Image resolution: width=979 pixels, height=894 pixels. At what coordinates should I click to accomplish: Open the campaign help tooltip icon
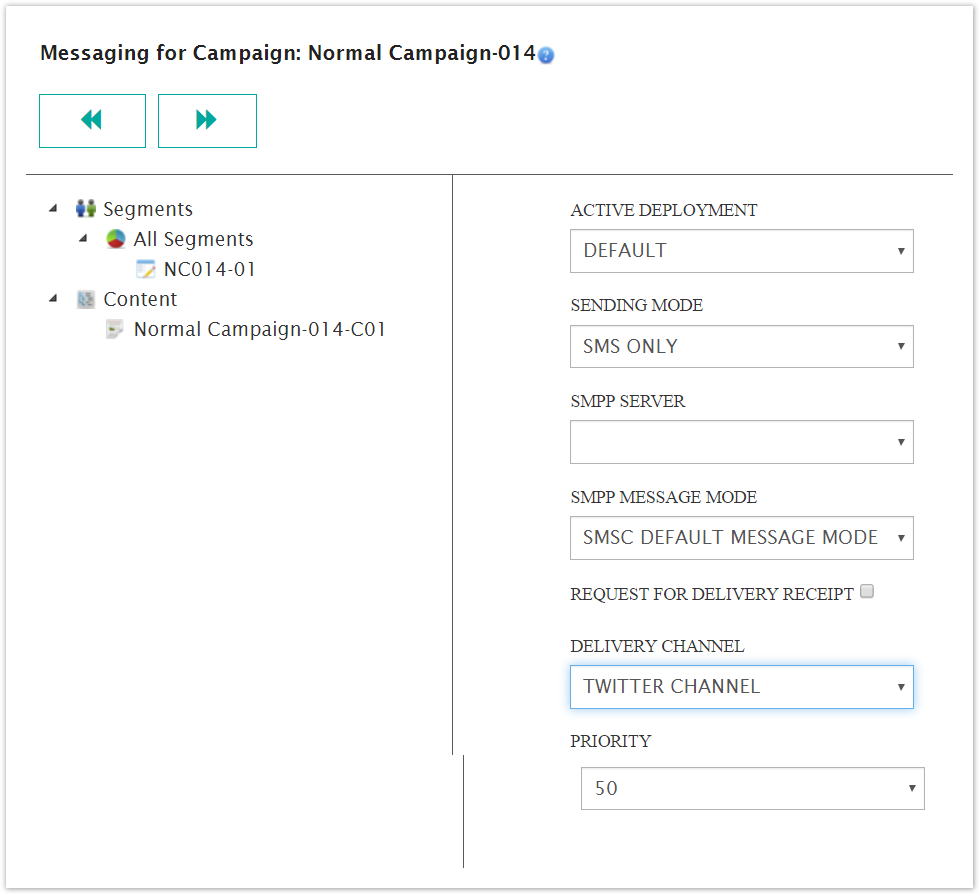pos(544,56)
